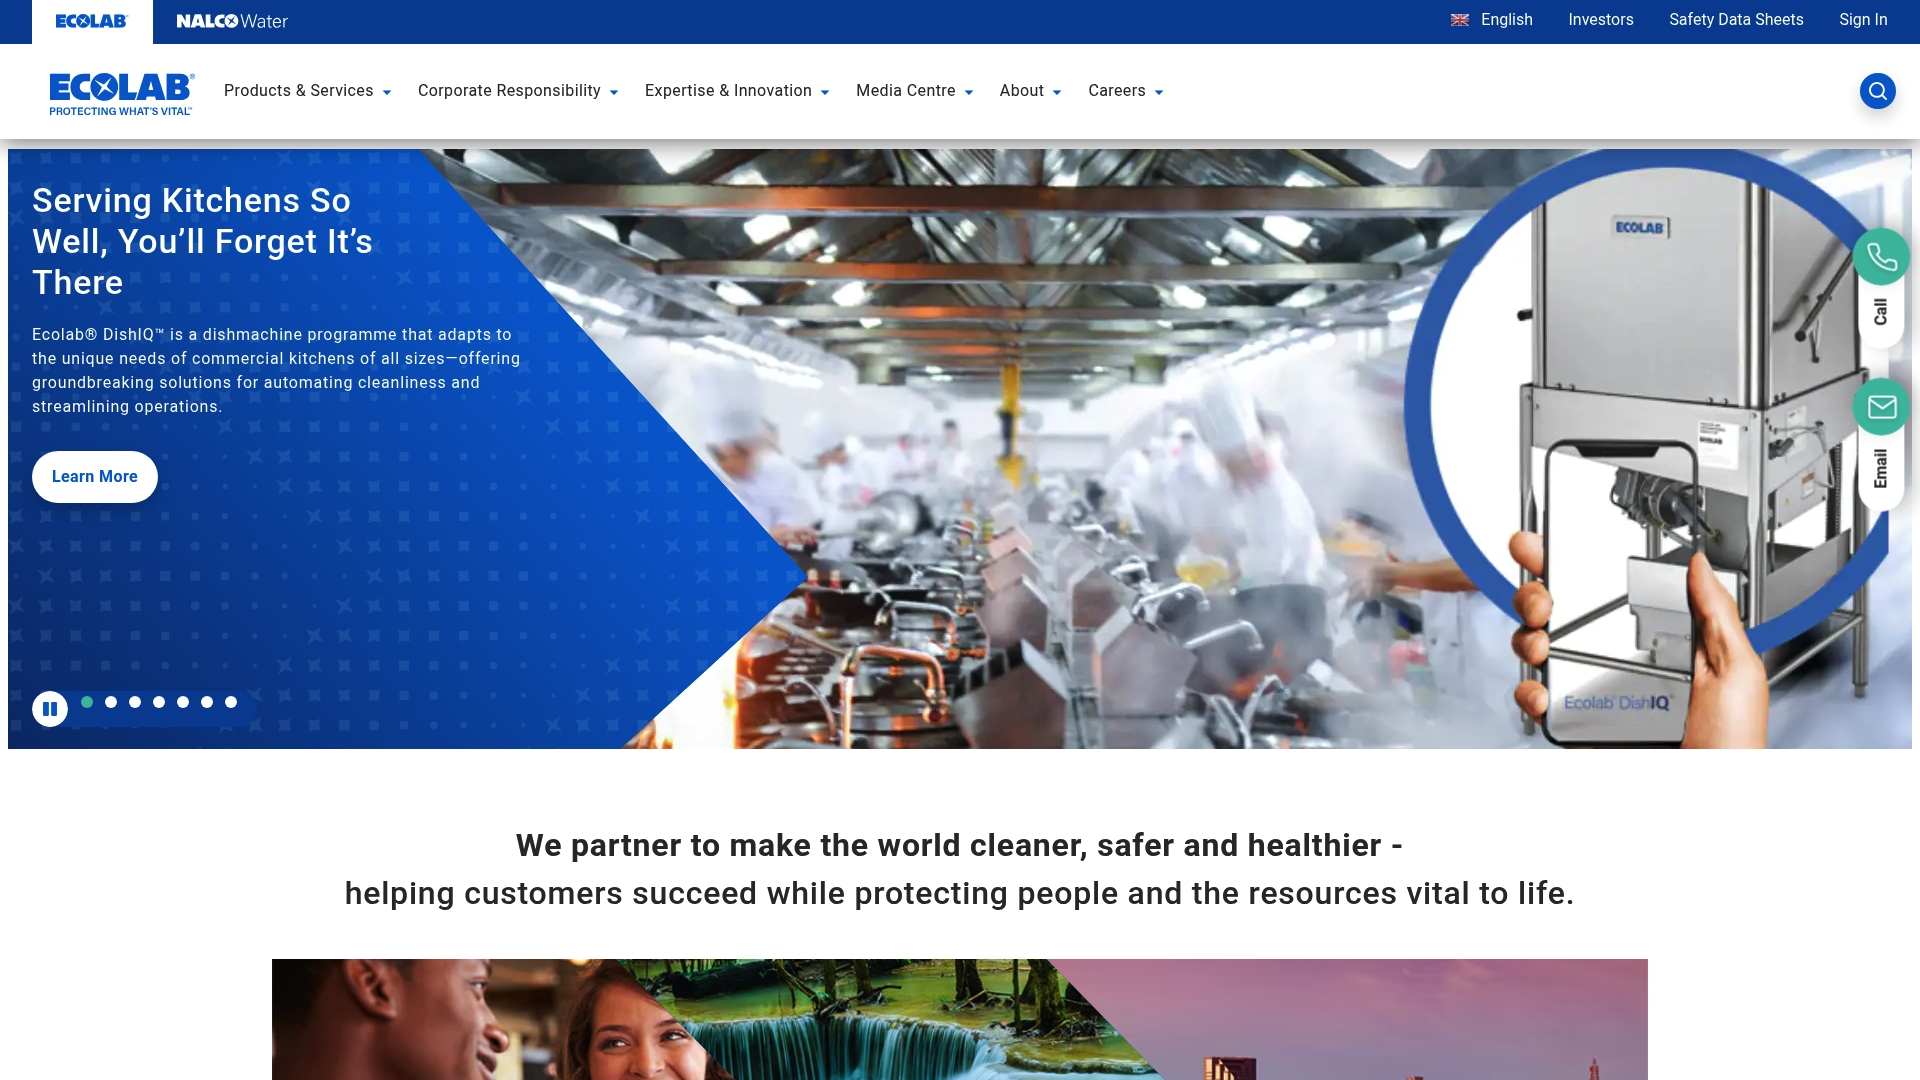Open the Careers menu
This screenshot has width=1920, height=1080.
1125,91
